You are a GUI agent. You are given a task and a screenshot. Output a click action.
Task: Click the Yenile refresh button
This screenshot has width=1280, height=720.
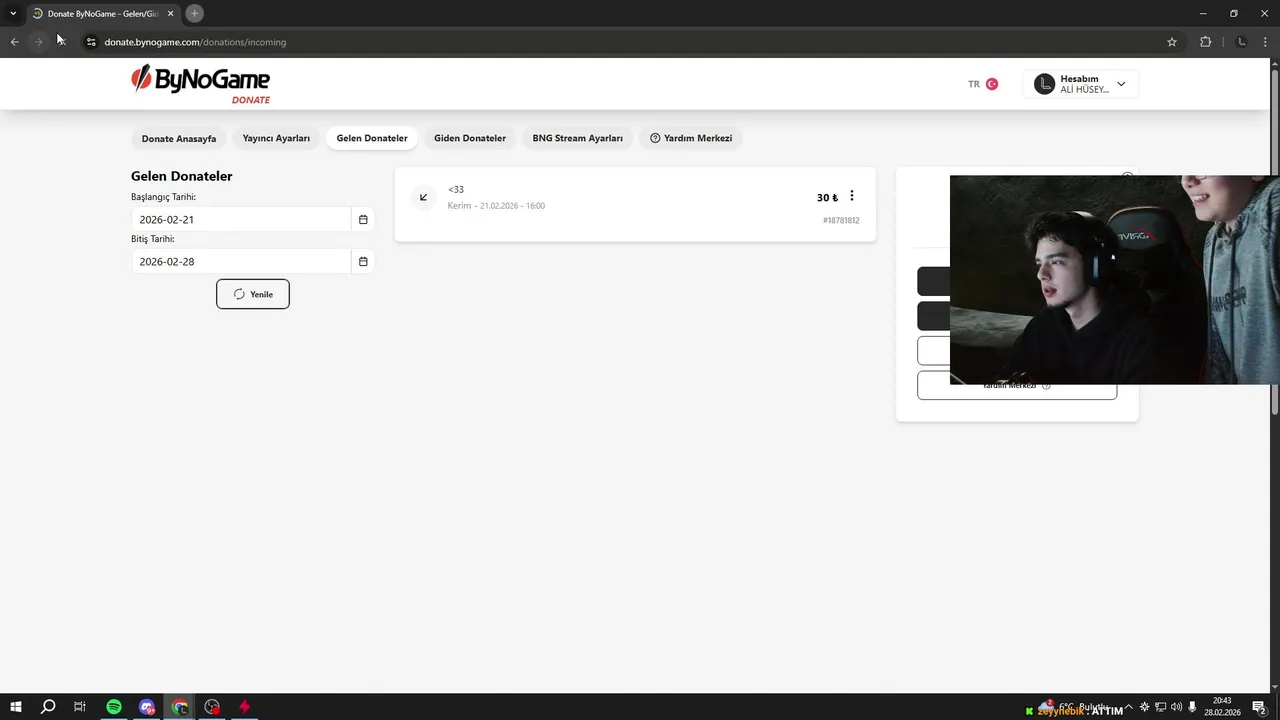tap(253, 294)
